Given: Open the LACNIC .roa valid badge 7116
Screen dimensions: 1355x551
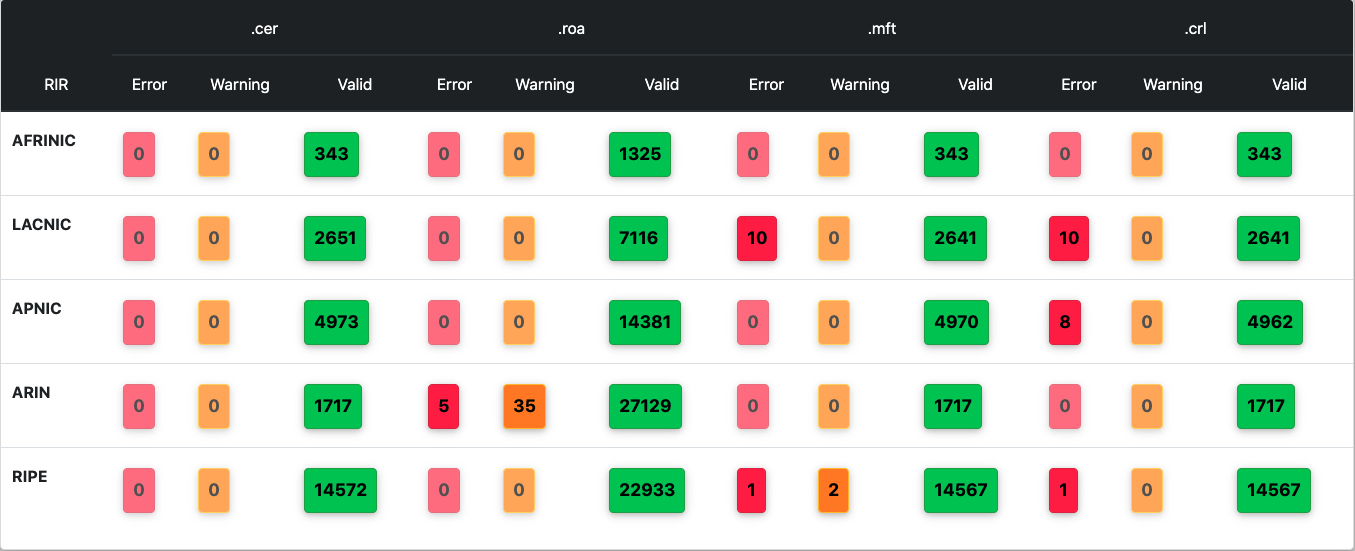Looking at the screenshot, I should click(637, 238).
